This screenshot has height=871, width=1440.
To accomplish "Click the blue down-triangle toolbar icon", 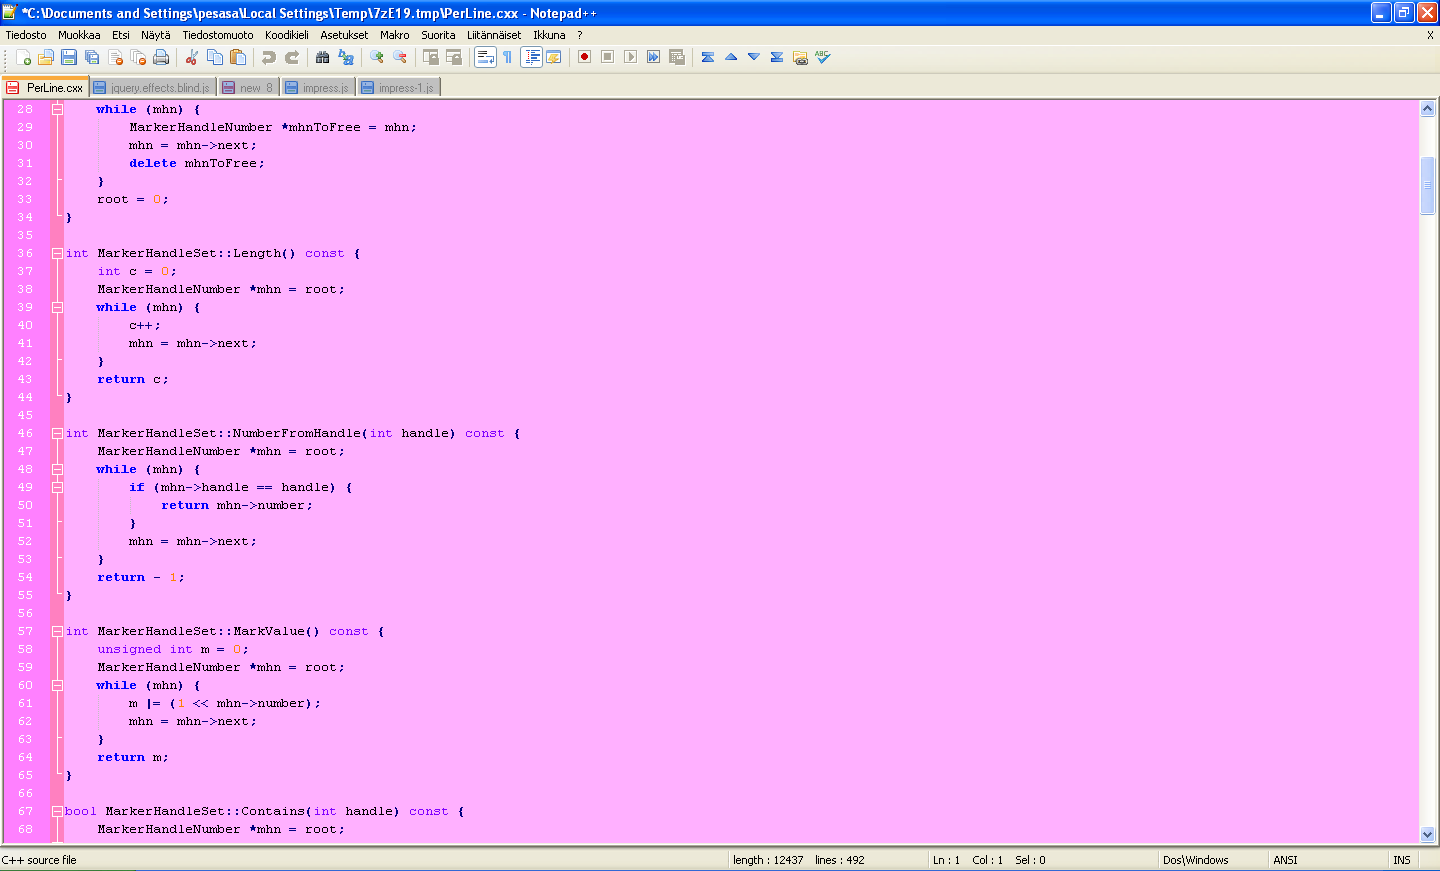I will [754, 57].
